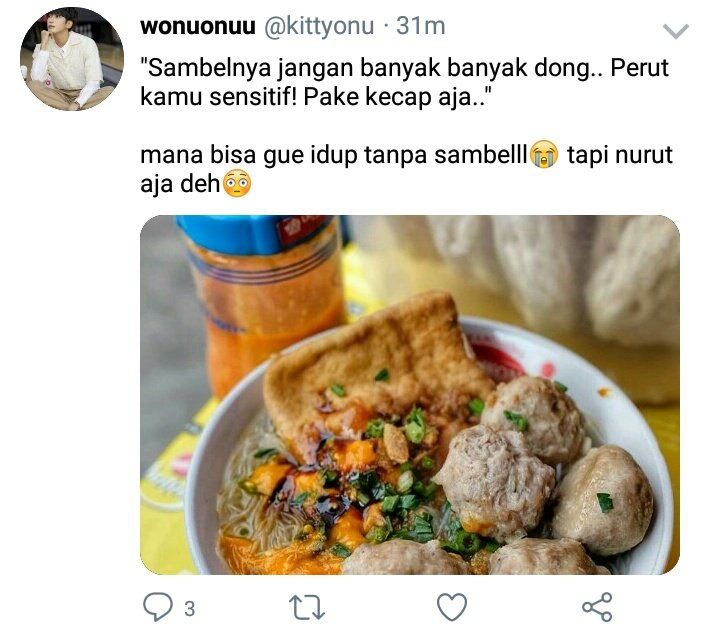Tap the crying emoji after sambelll
Screen dimensions: 720x635
pyautogui.click(x=544, y=155)
